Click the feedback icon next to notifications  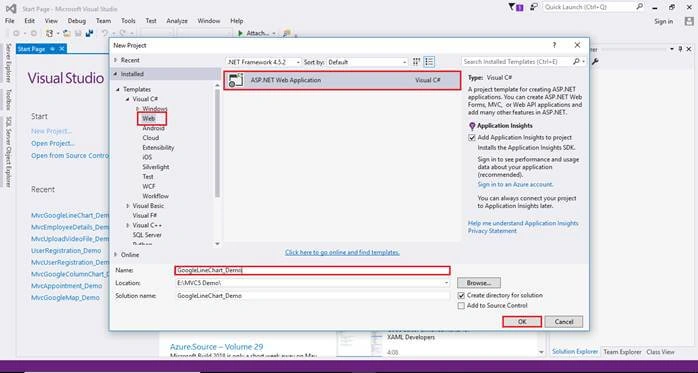(534, 7)
